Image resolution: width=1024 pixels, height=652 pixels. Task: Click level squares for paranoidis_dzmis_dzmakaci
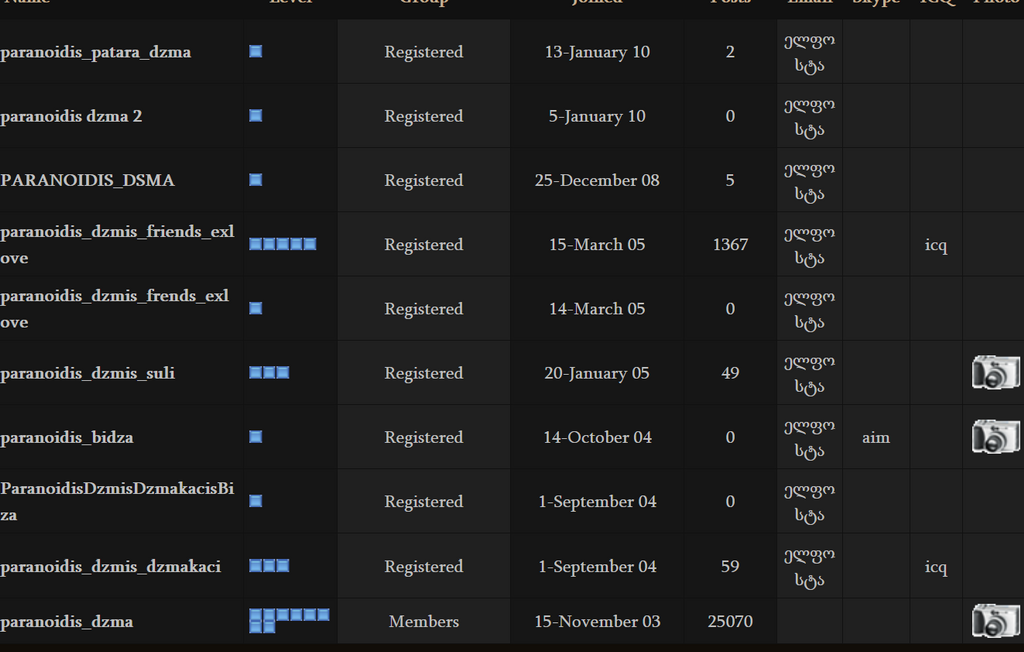[269, 566]
